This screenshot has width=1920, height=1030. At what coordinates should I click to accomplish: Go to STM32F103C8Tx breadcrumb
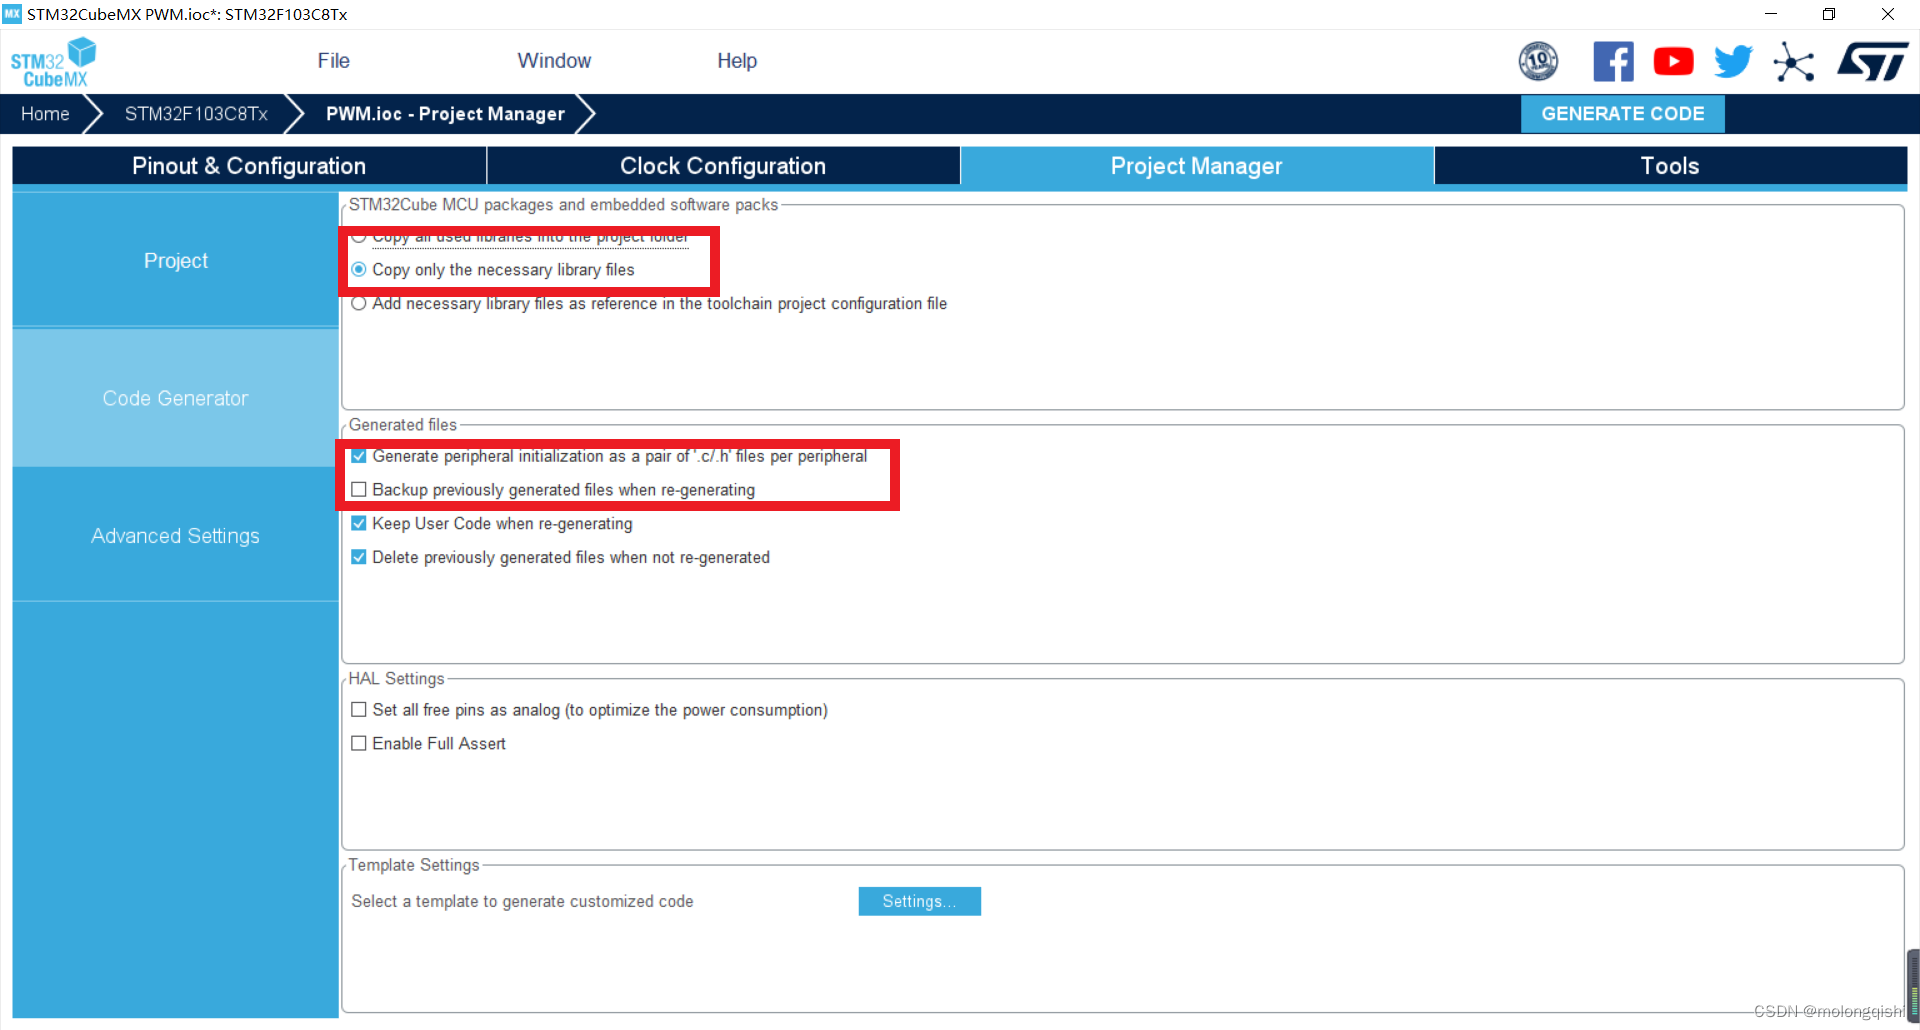click(196, 114)
